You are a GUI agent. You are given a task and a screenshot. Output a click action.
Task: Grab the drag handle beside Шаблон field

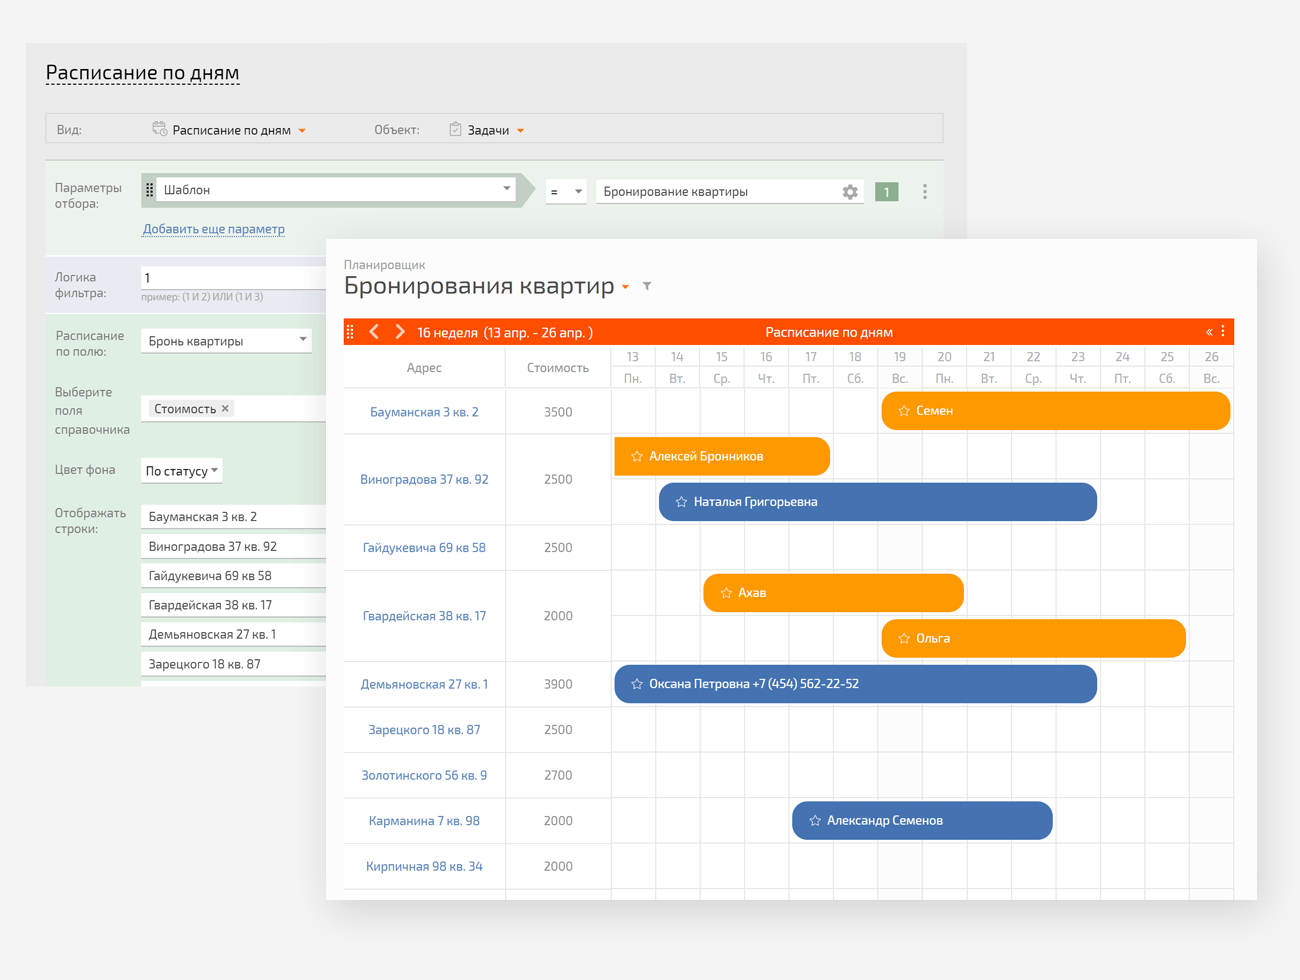click(150, 190)
